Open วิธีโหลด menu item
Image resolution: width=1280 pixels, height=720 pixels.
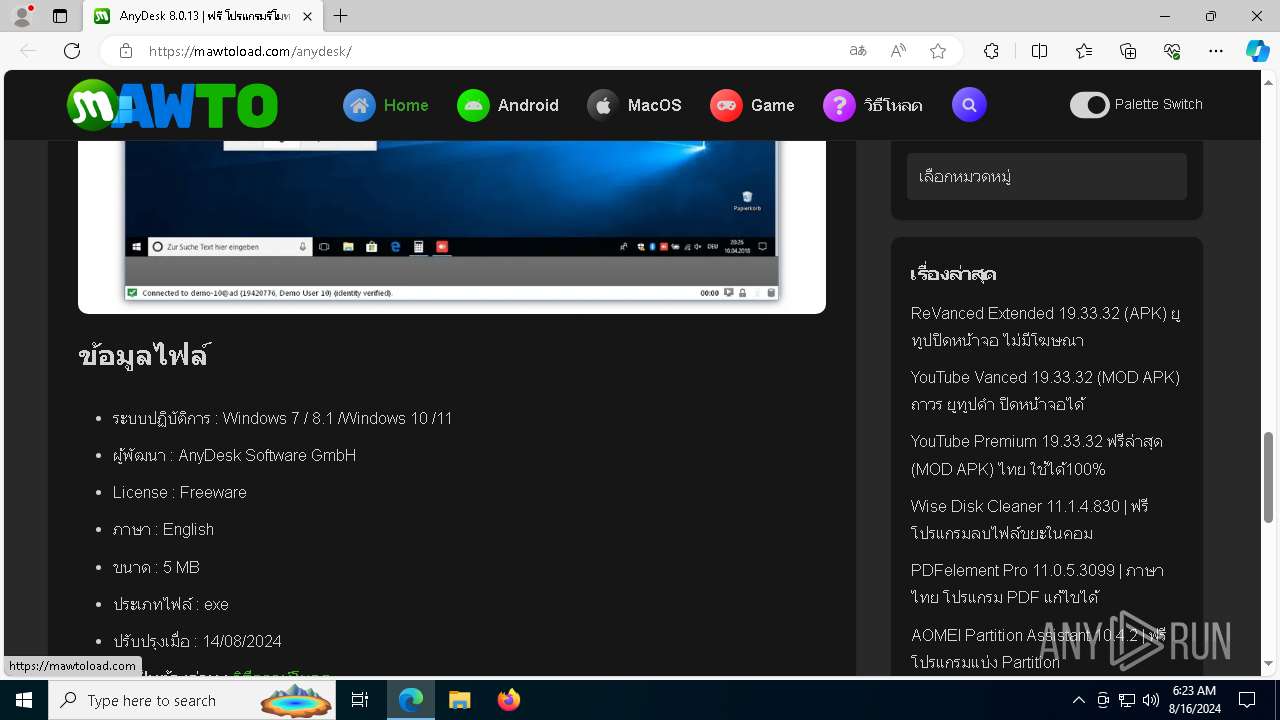[893, 105]
